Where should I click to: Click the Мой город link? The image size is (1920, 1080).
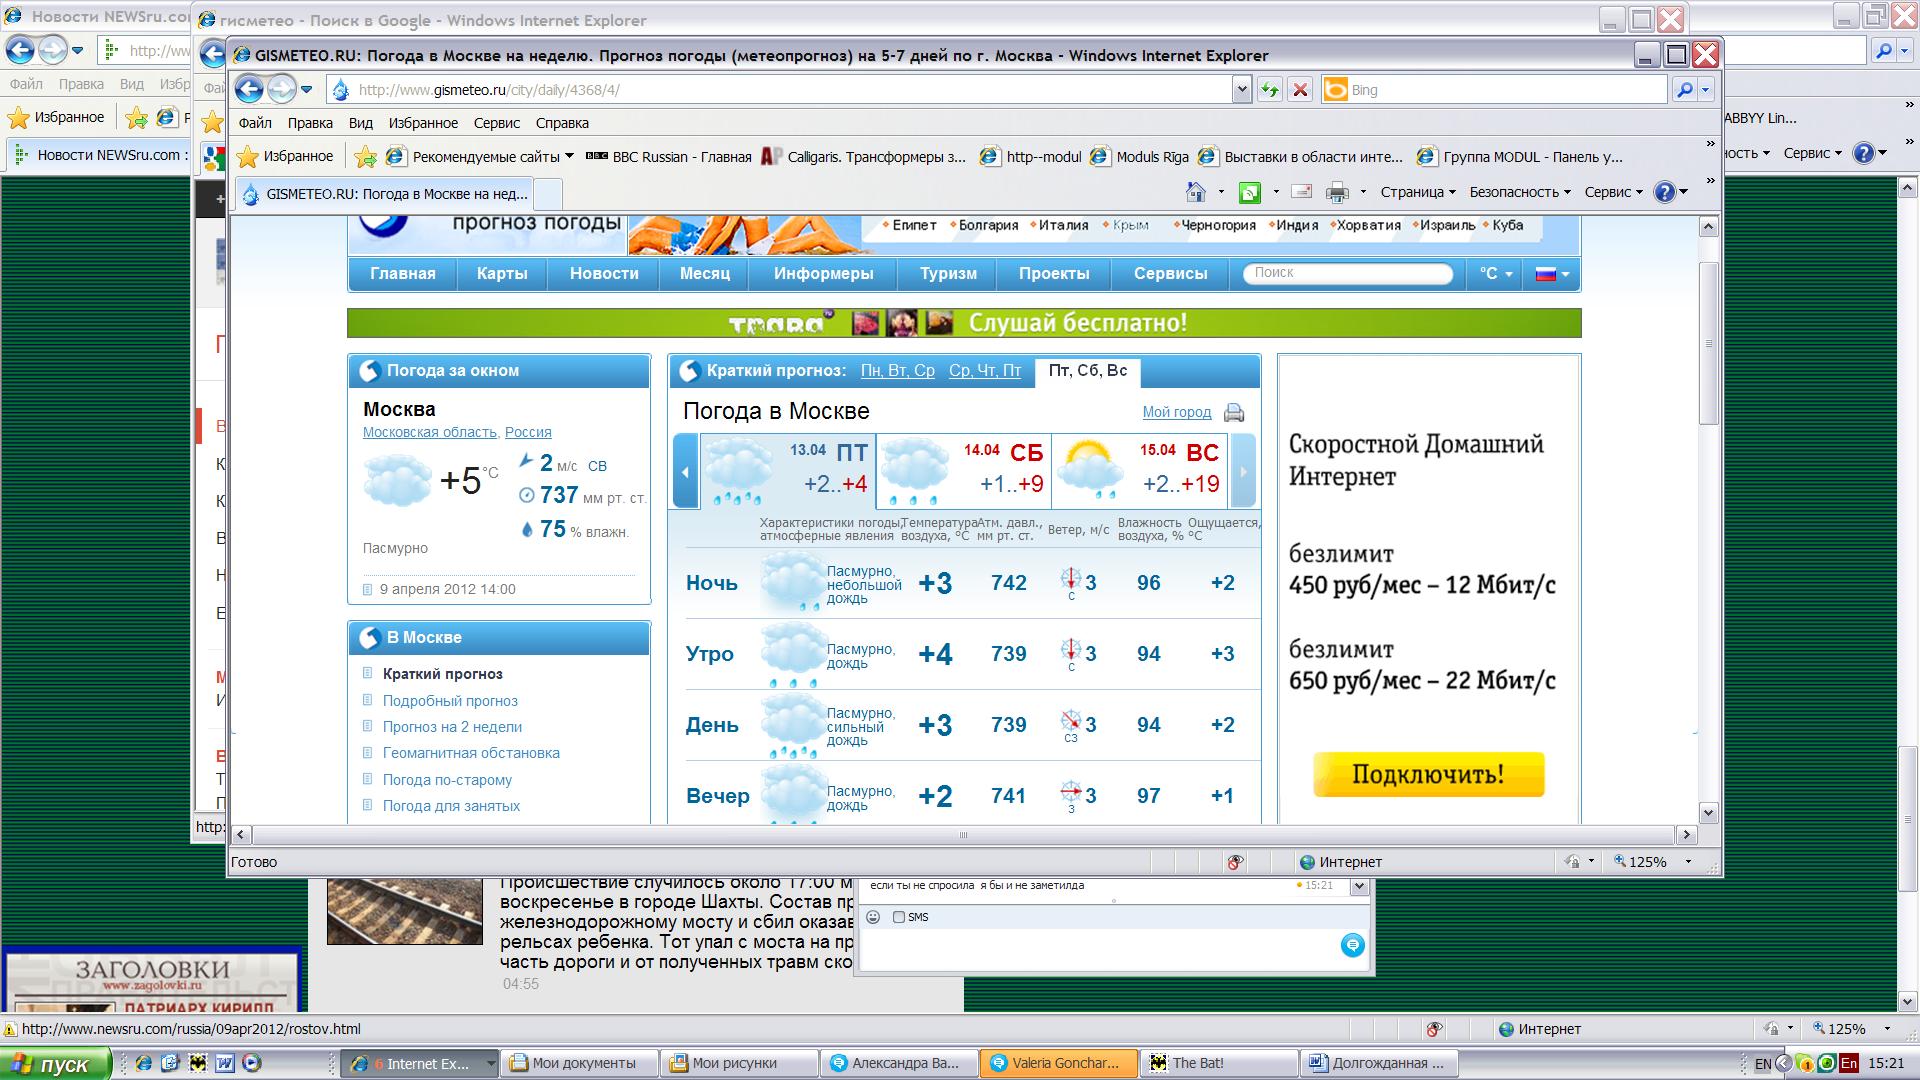(1176, 412)
